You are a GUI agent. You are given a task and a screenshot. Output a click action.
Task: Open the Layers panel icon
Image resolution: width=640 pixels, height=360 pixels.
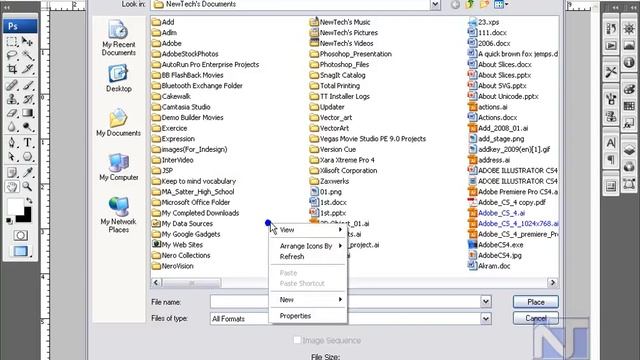(629, 150)
